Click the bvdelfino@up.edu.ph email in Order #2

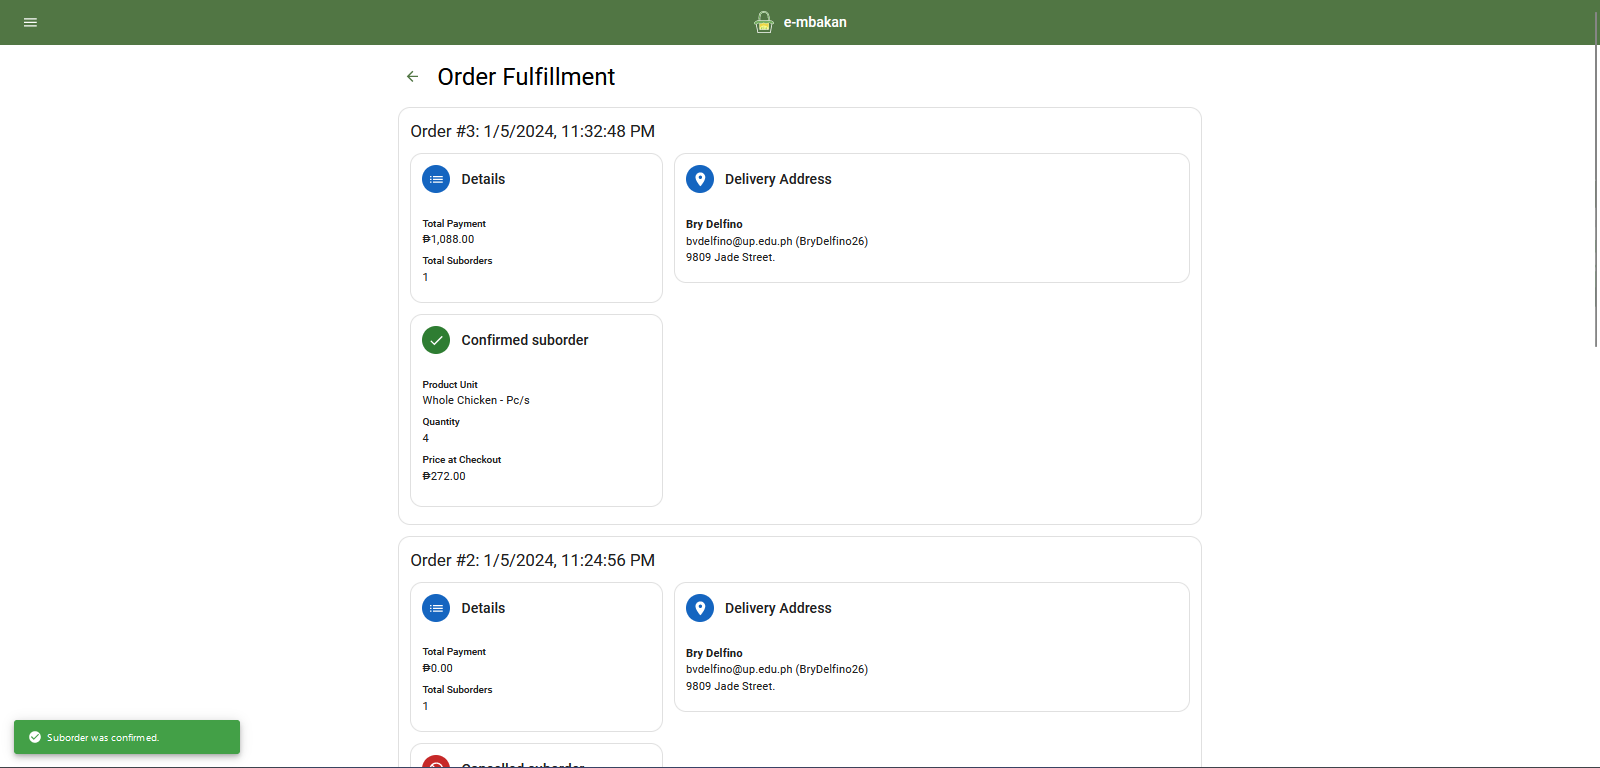(x=739, y=669)
